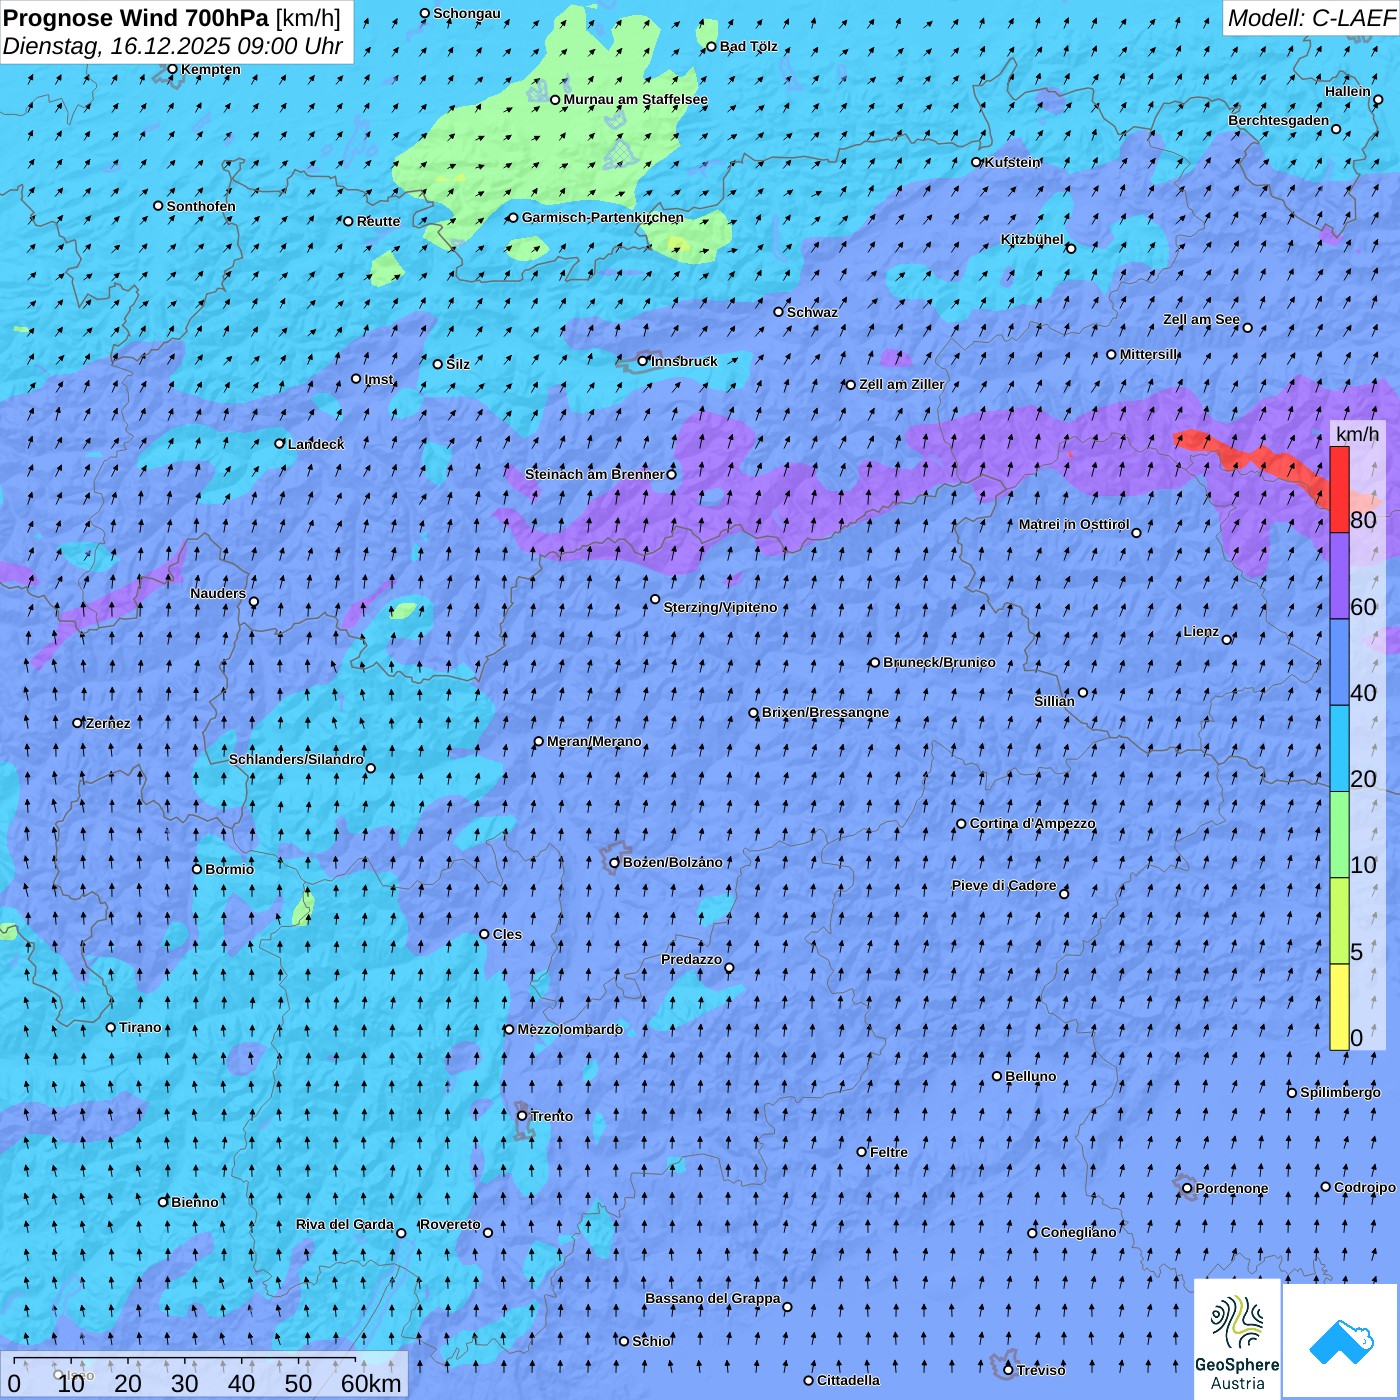This screenshot has width=1400, height=1400.
Task: Click the Conegliano label
Action: 1078,1233
